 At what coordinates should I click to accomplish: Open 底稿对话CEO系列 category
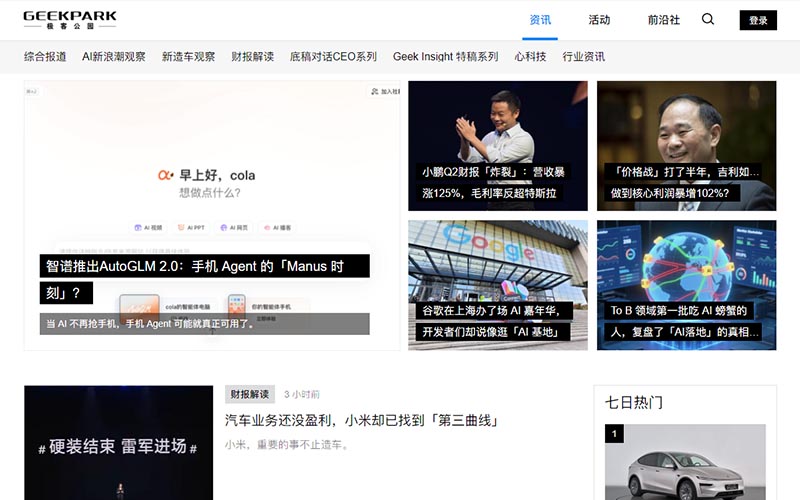[333, 57]
